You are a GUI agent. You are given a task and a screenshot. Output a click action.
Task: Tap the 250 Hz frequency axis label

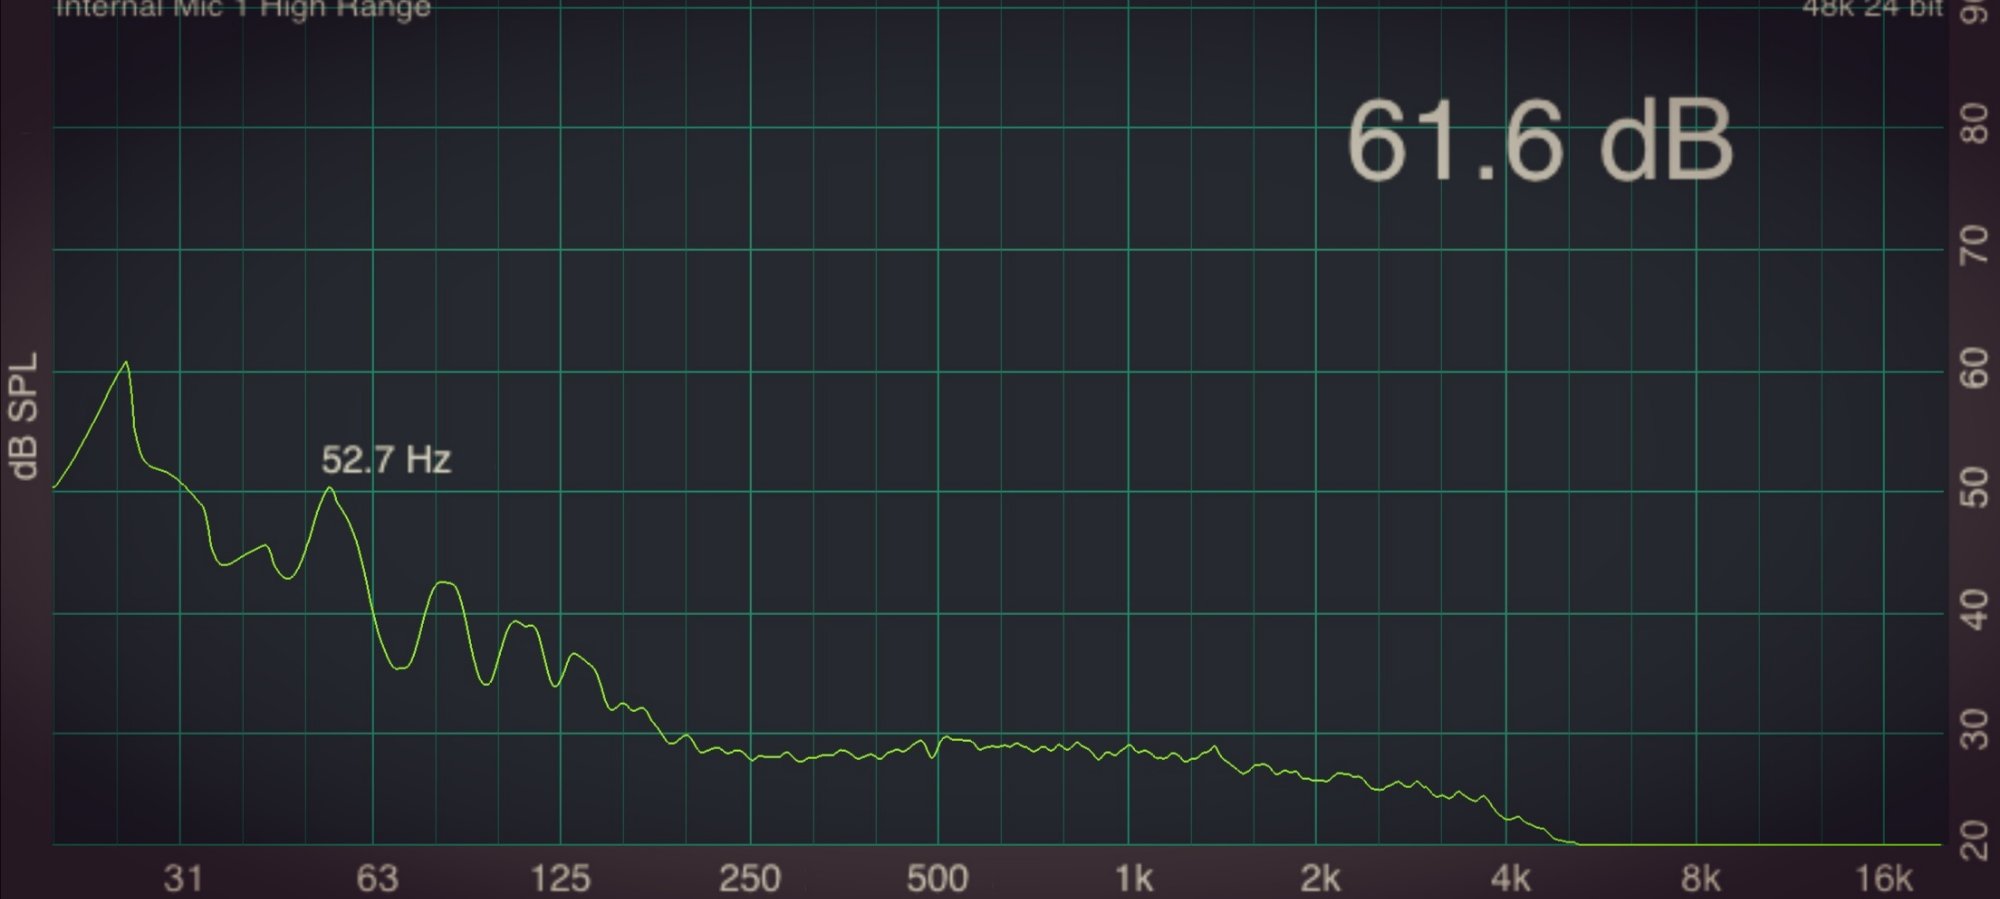click(x=749, y=878)
